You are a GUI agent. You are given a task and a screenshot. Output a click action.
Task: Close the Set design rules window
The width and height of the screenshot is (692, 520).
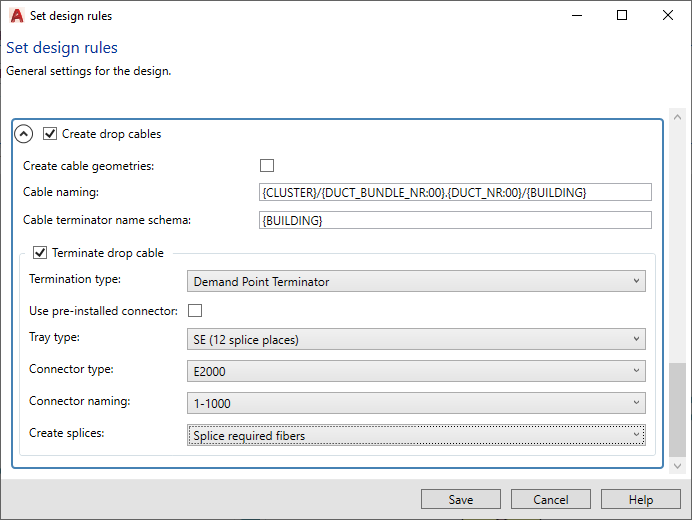[x=668, y=15]
